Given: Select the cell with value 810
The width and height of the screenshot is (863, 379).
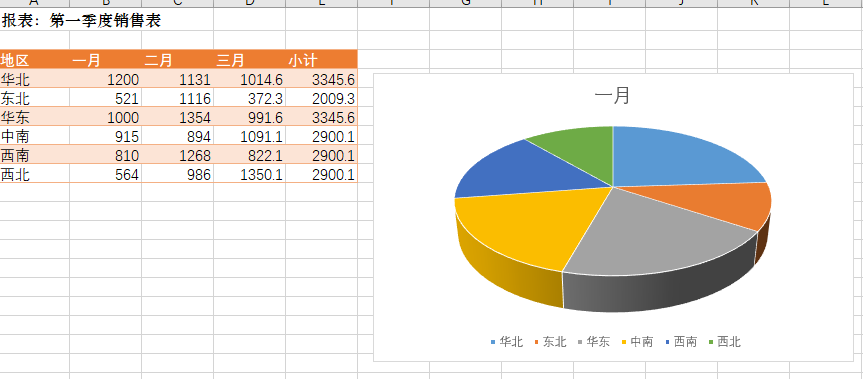Looking at the screenshot, I should pyautogui.click(x=106, y=155).
